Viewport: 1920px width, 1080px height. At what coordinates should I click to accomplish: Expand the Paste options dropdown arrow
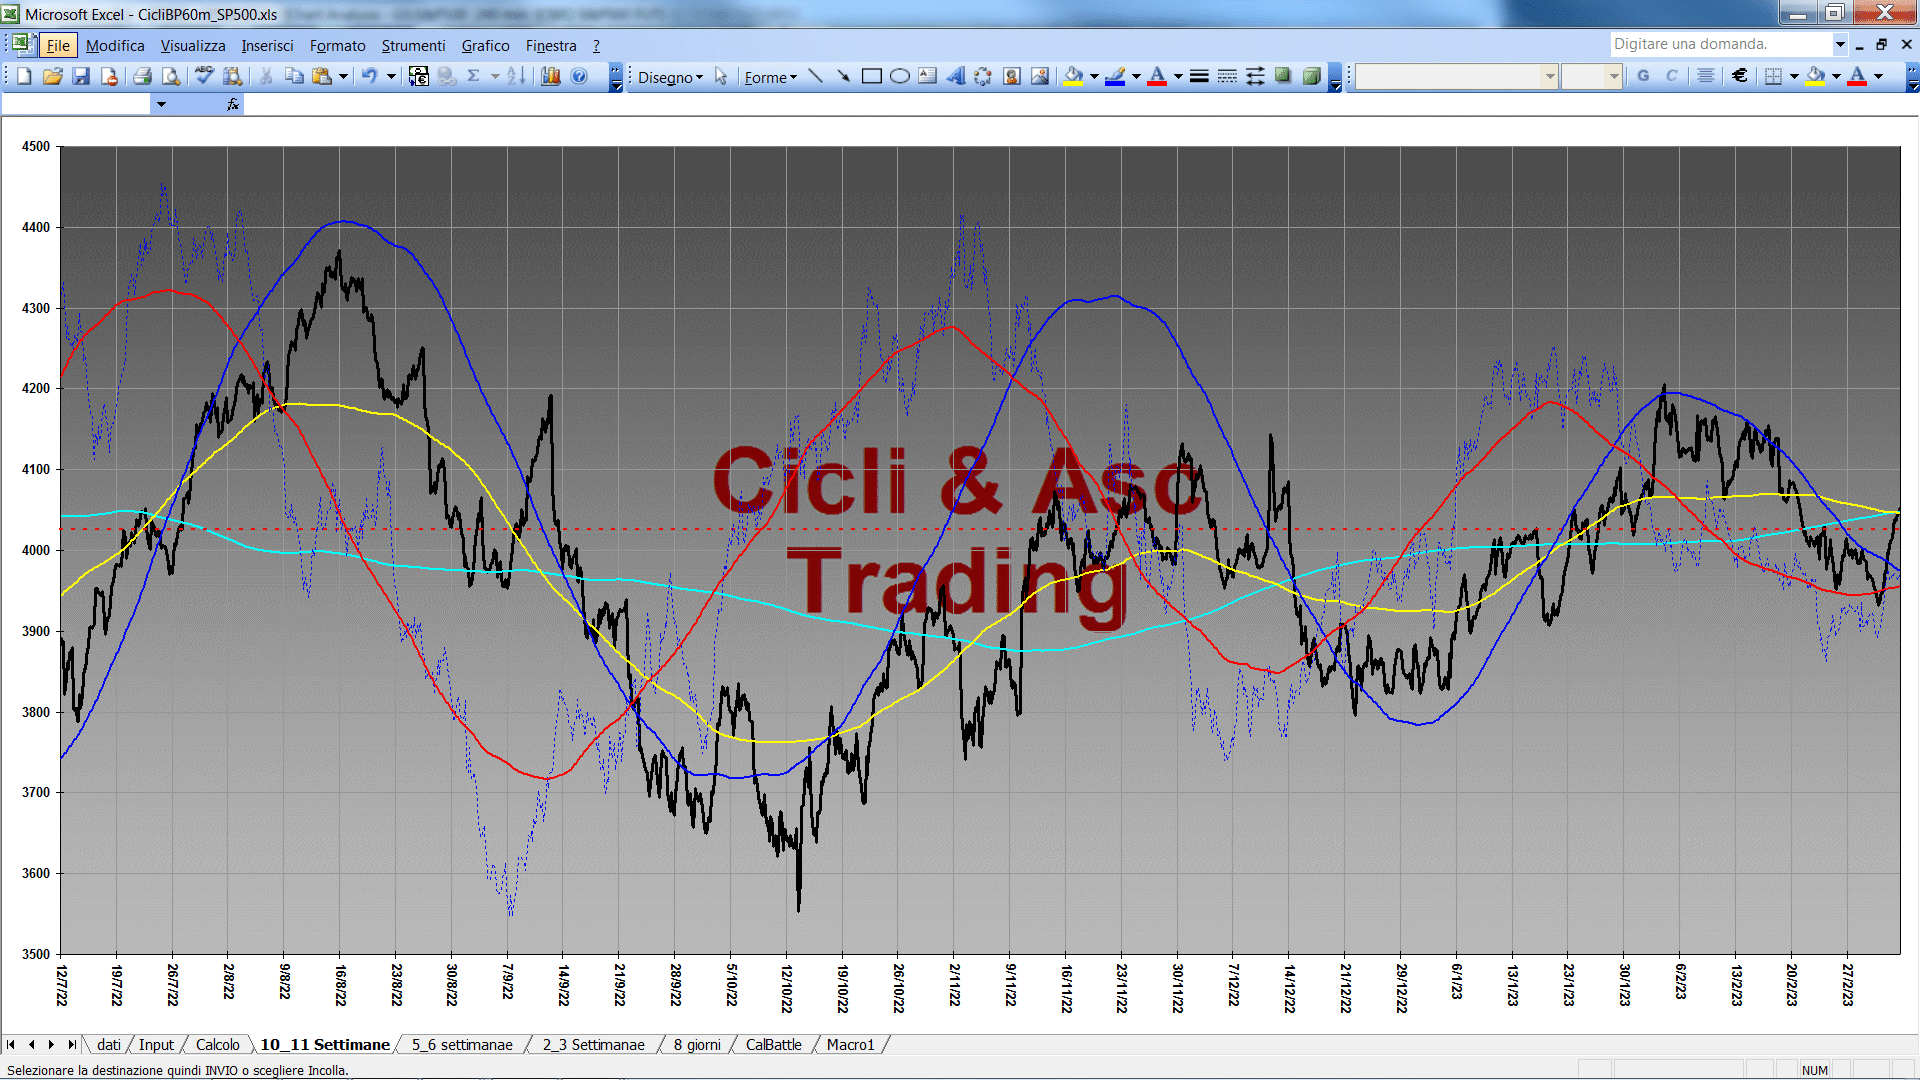343,76
